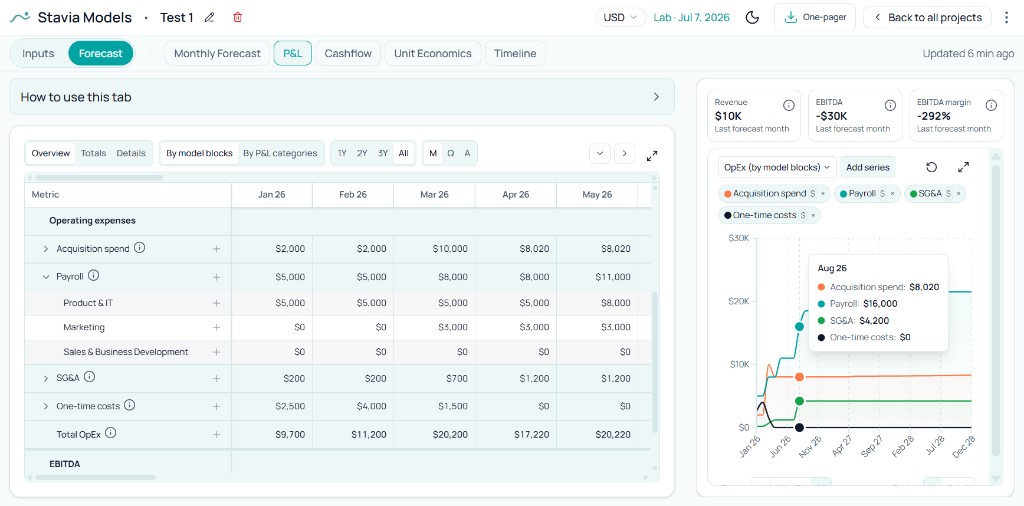Select the Details view option

pos(131,153)
